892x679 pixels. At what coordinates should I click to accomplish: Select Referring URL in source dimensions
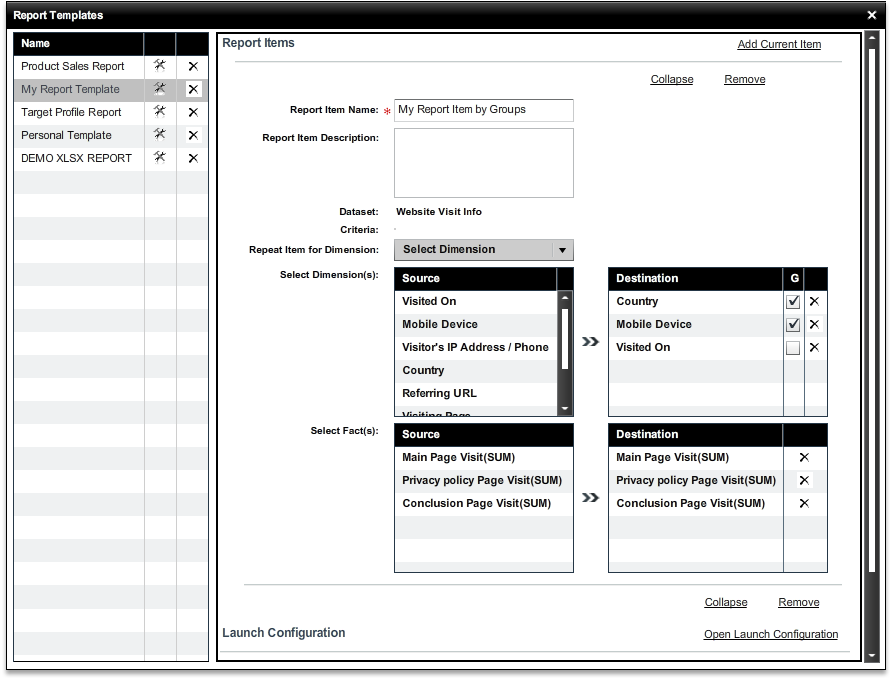click(439, 393)
